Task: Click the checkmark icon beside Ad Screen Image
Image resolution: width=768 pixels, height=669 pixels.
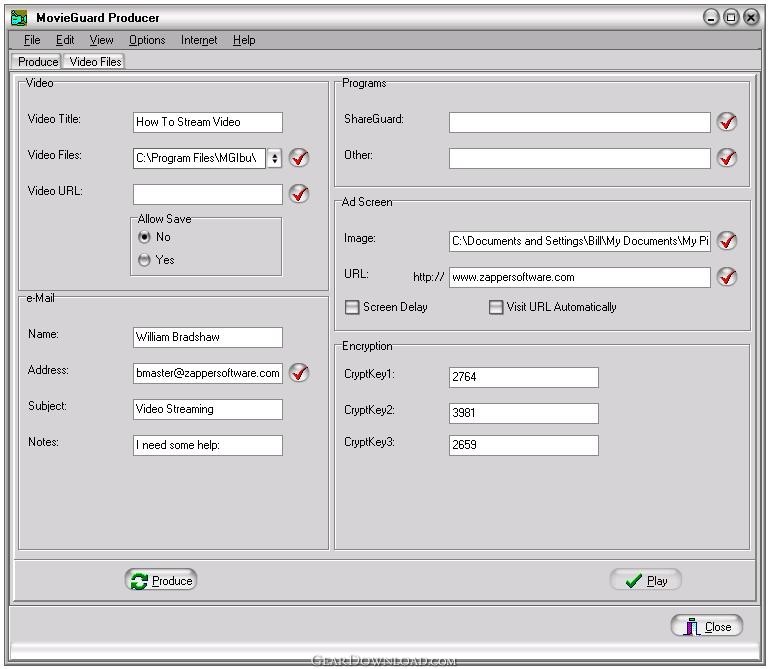Action: (x=727, y=241)
